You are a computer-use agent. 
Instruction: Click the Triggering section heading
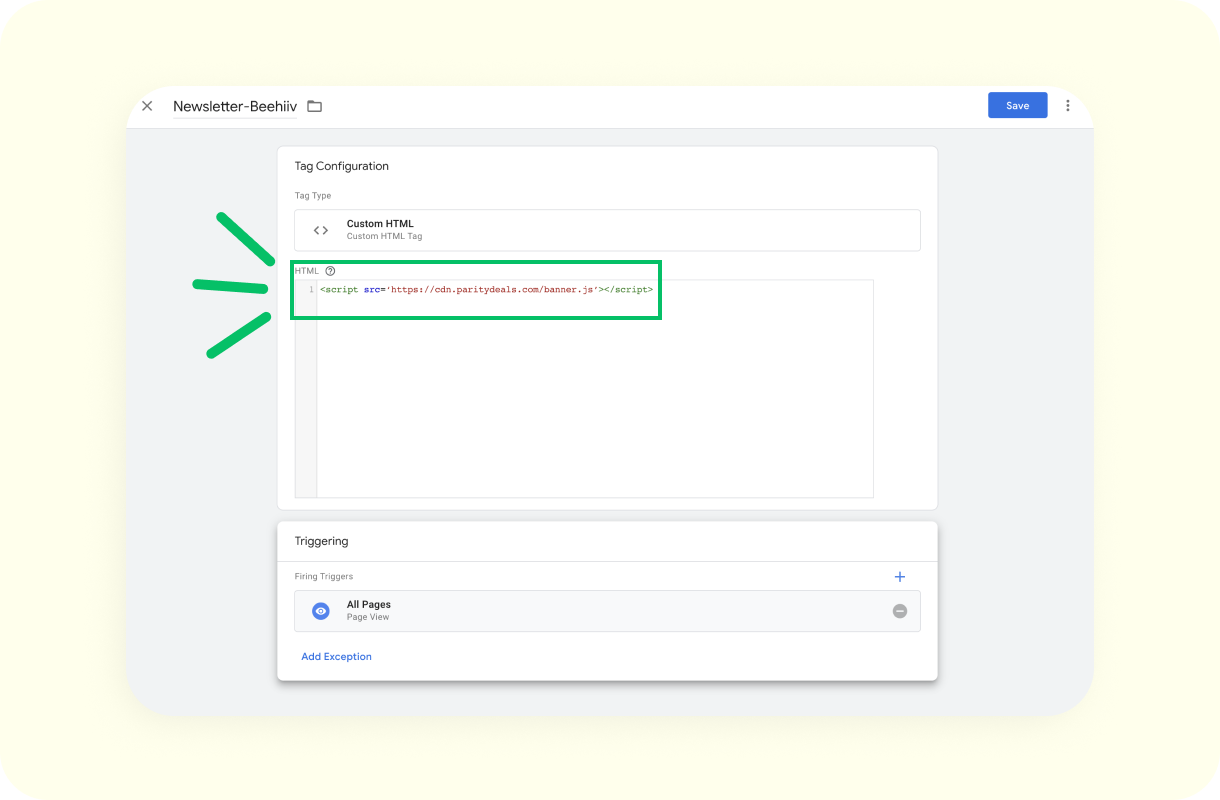(x=321, y=541)
